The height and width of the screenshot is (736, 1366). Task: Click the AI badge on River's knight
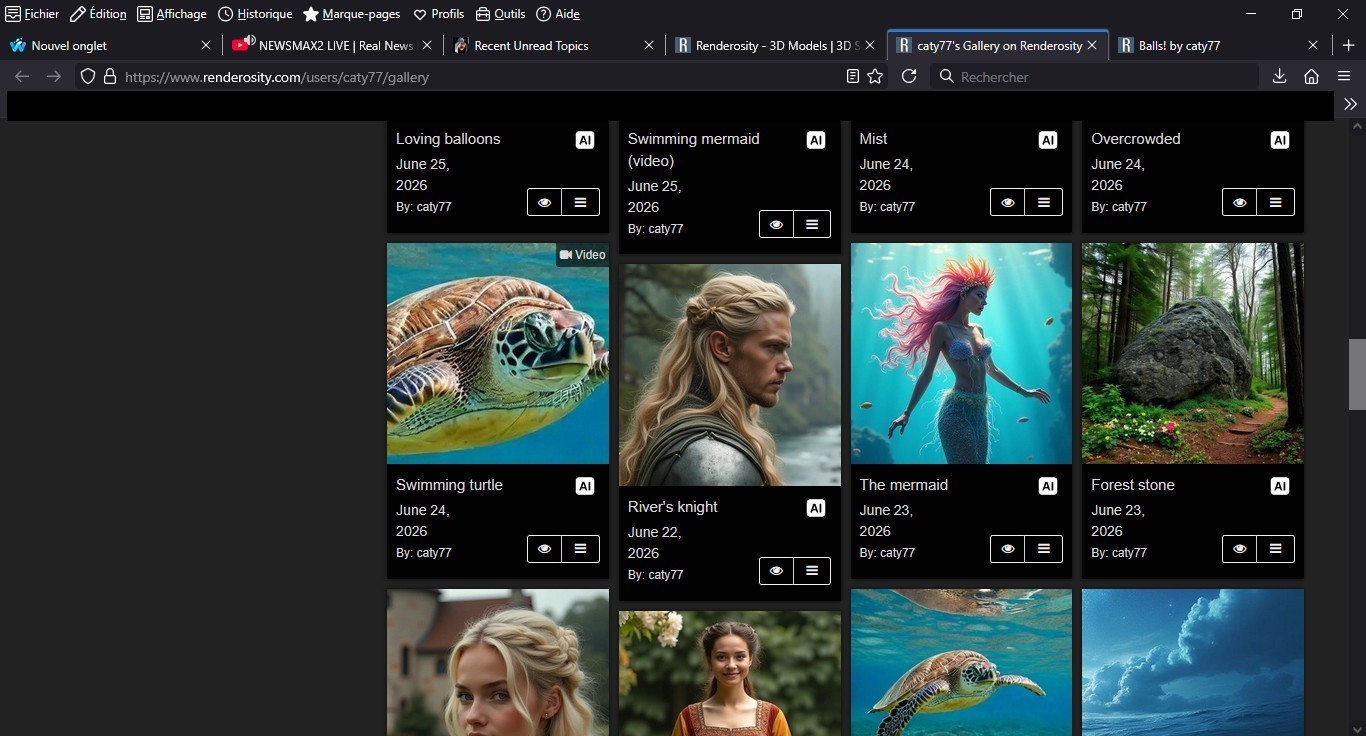(x=816, y=508)
